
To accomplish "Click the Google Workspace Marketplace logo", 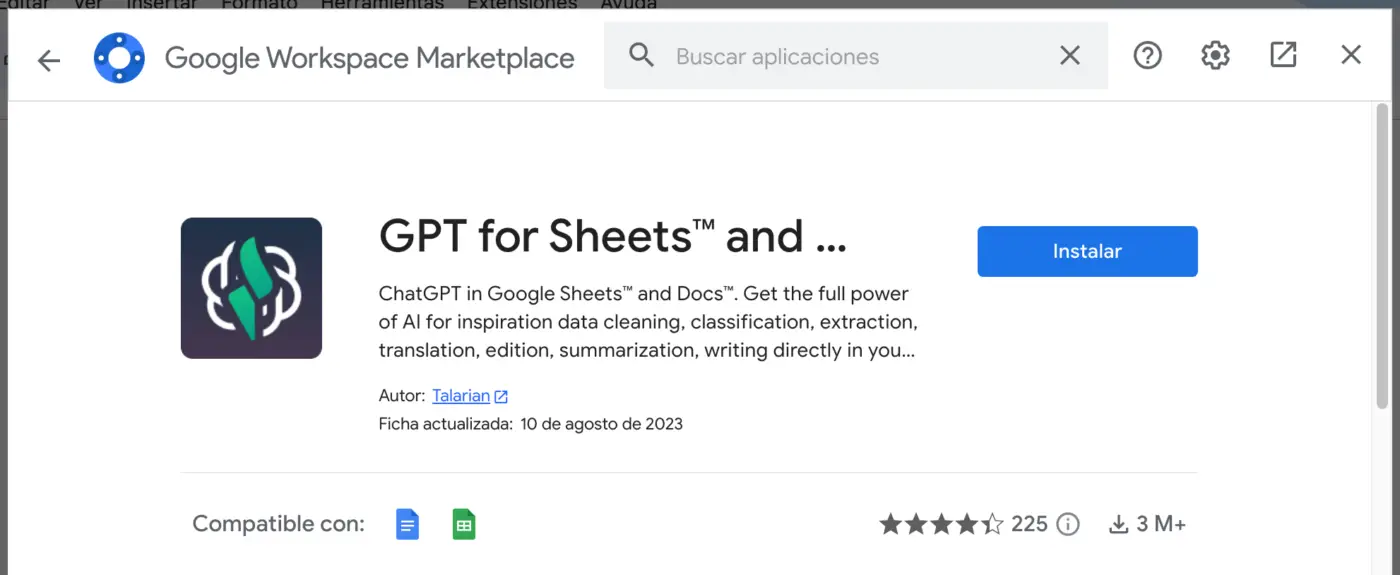I will 119,58.
